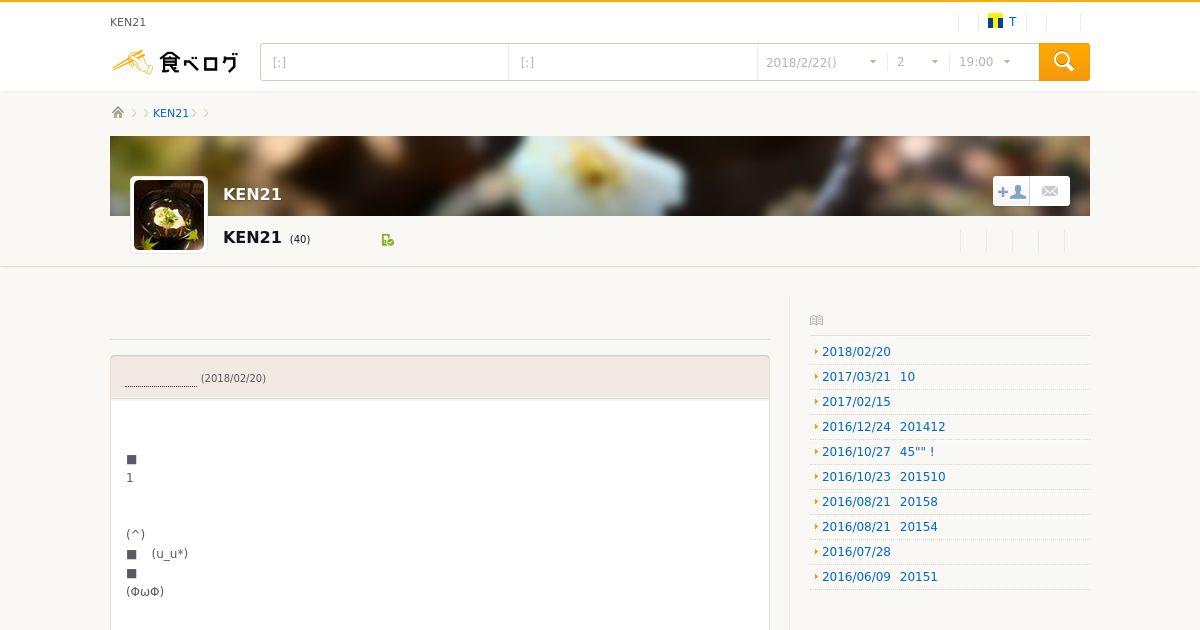Click the (2018/02/20) date in post header
The height and width of the screenshot is (630, 1200).
click(233, 378)
